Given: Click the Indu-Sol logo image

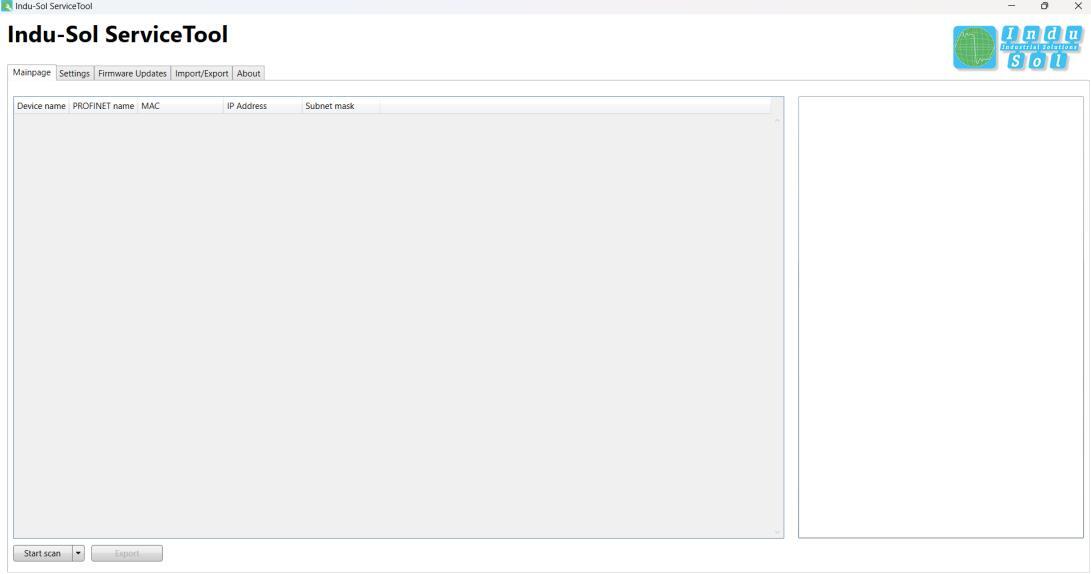Looking at the screenshot, I should click(x=1018, y=47).
